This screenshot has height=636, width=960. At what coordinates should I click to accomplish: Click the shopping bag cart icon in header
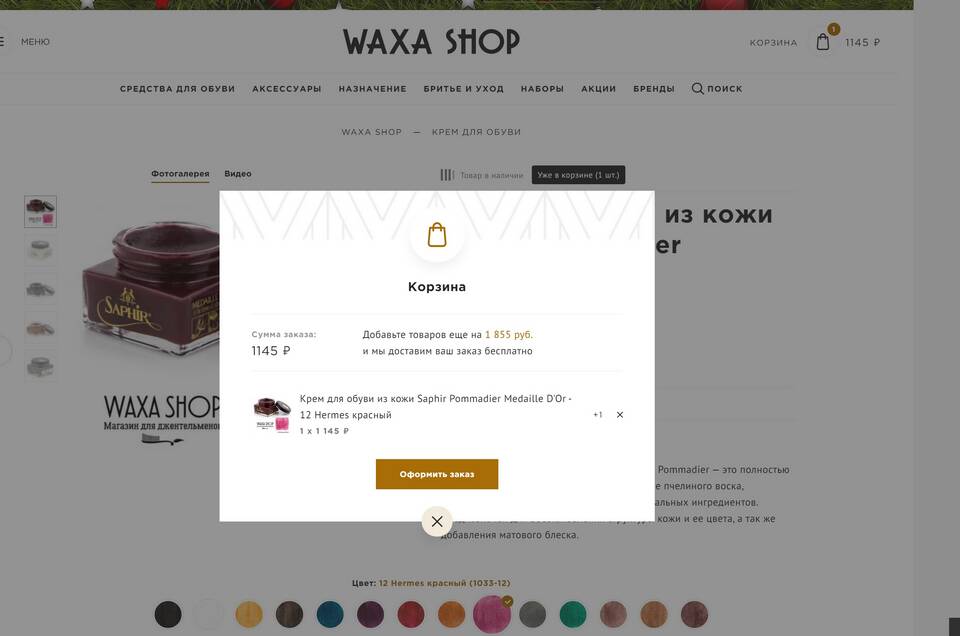(823, 42)
